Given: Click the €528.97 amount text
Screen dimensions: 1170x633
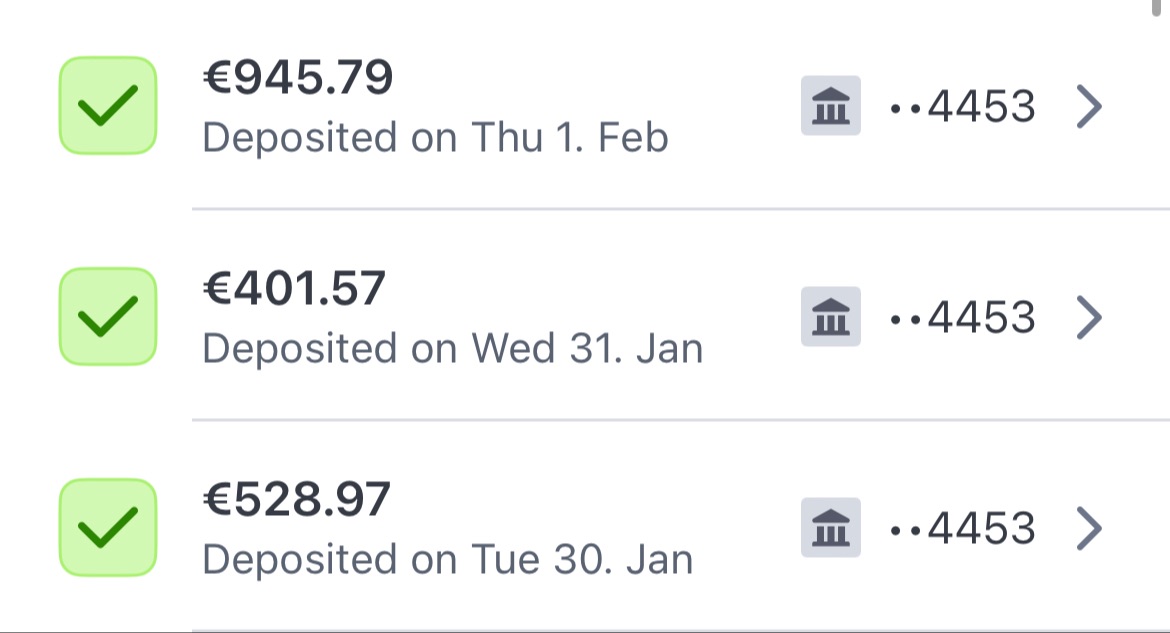Looking at the screenshot, I should click(x=296, y=500).
